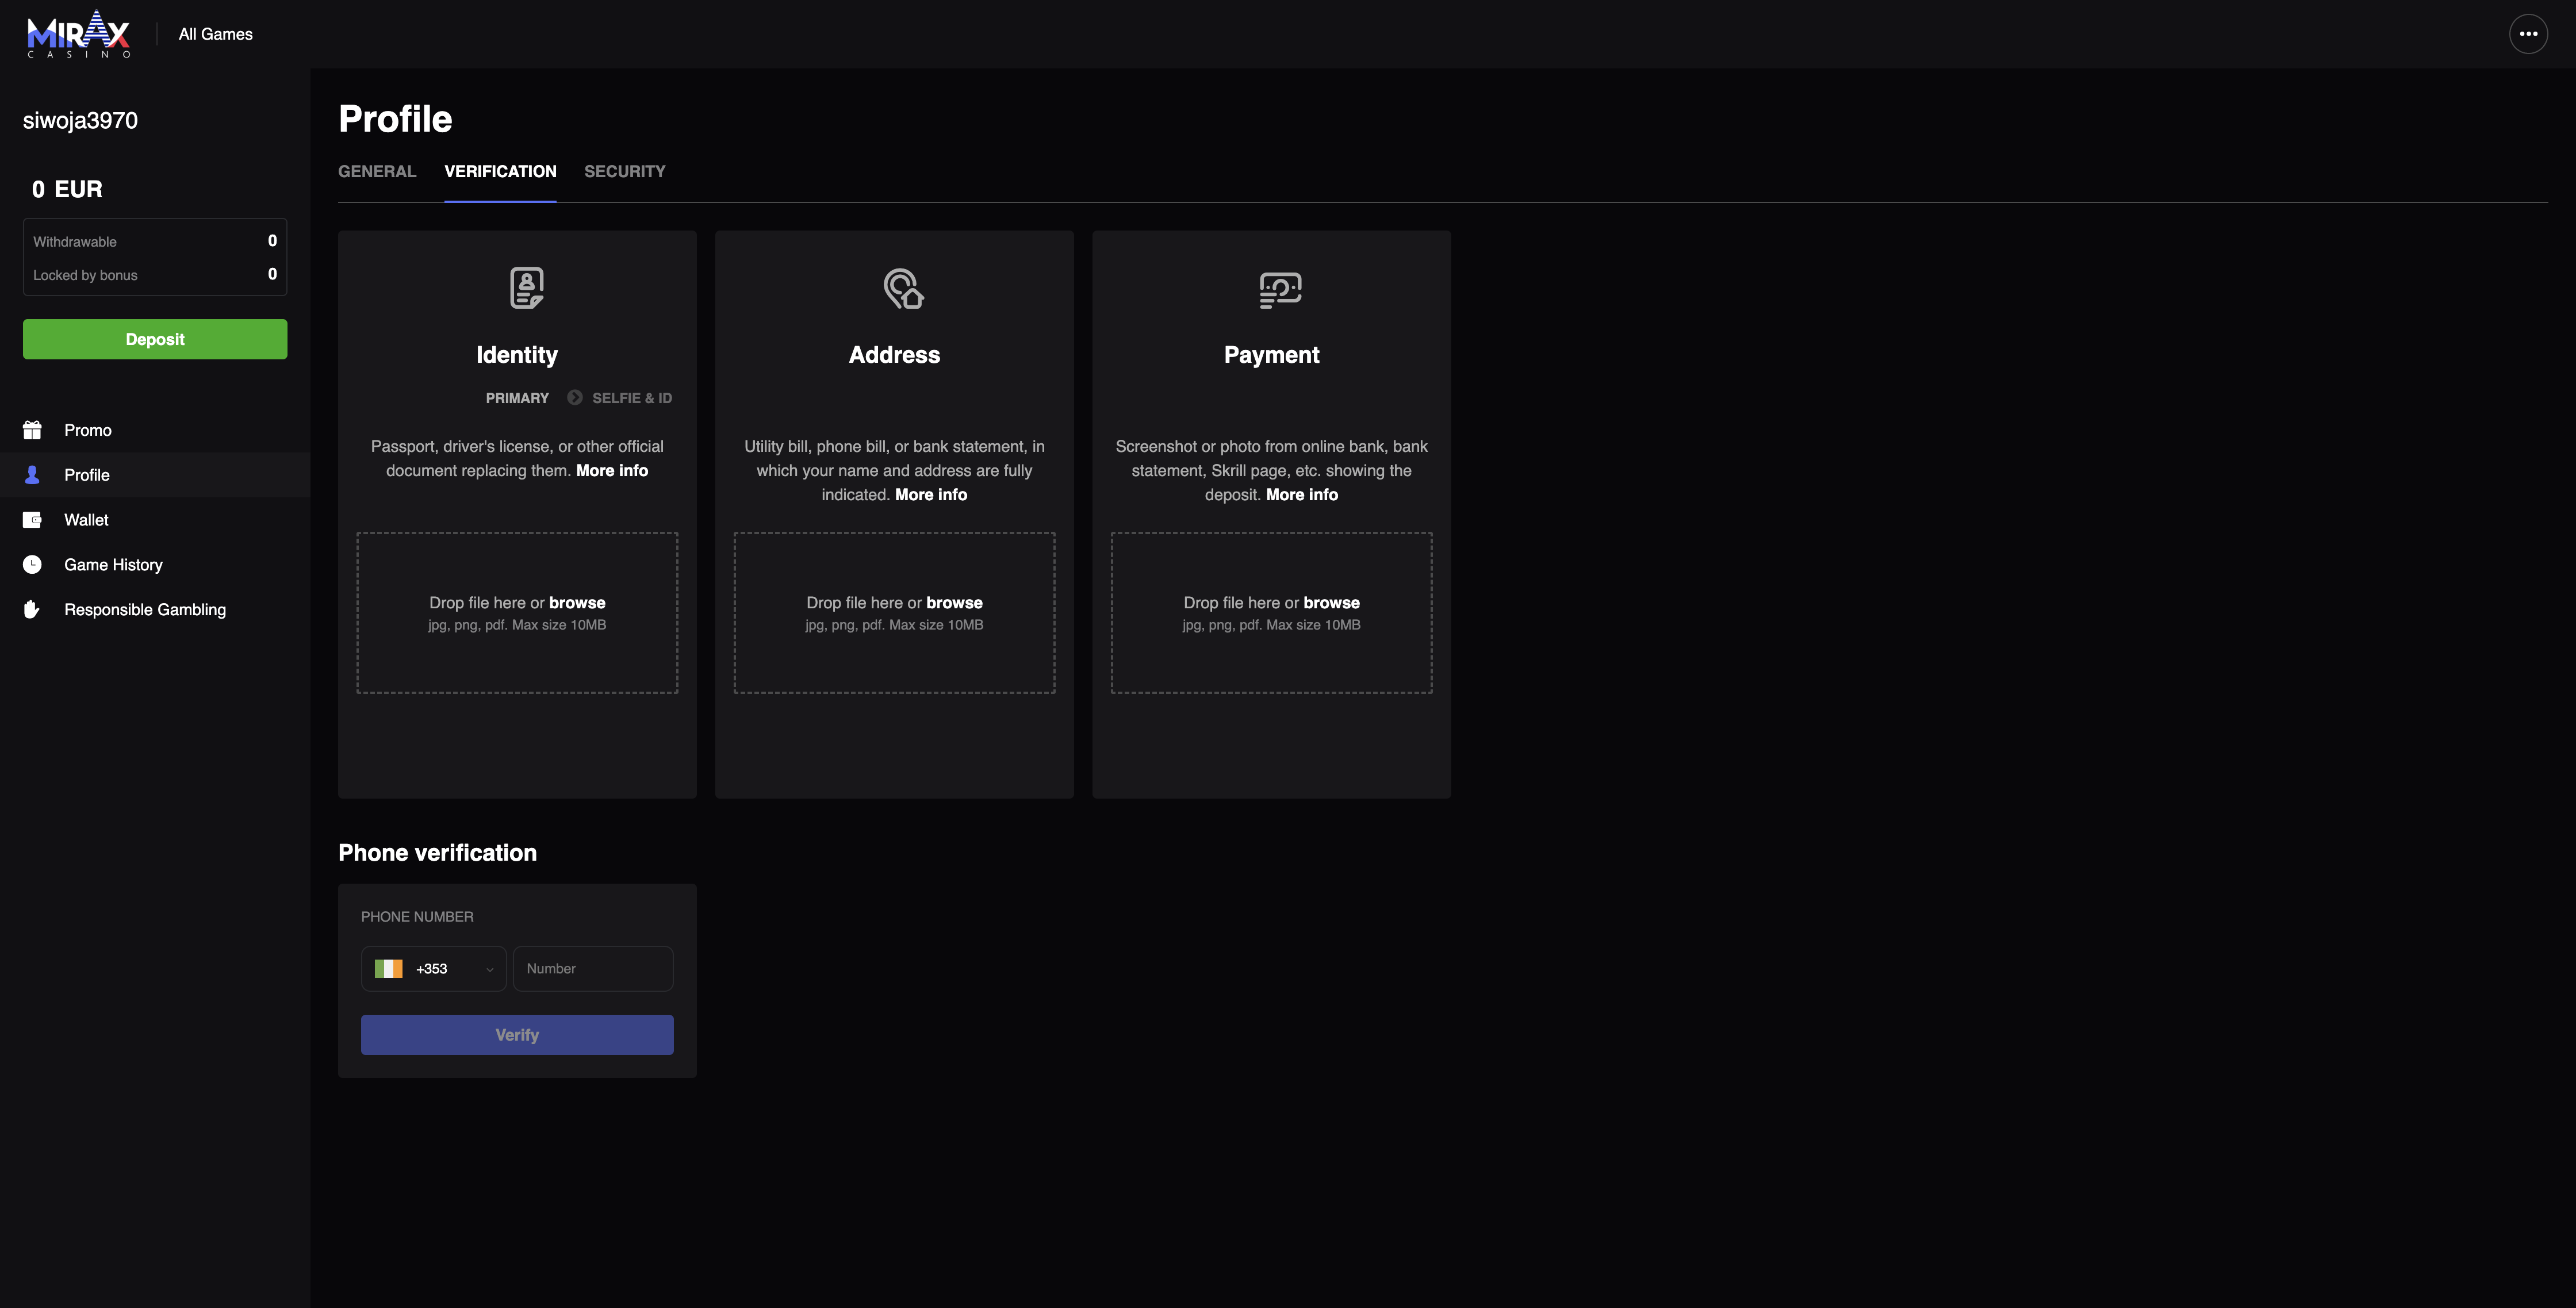Click the Verify phone button

[x=517, y=1035]
